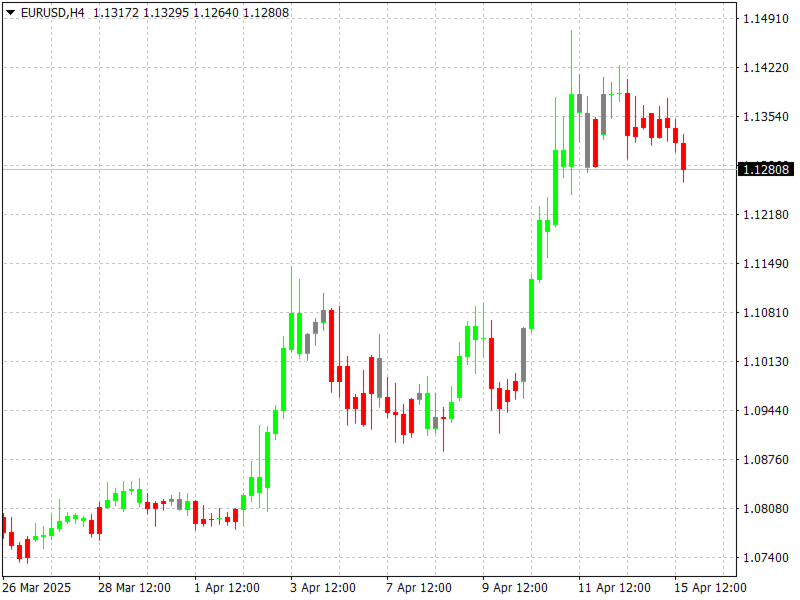This screenshot has height=600, width=800.
Task: Click the OHLC values 1.13172 1.13295 1.12640 1.12808
Action: (191, 12)
